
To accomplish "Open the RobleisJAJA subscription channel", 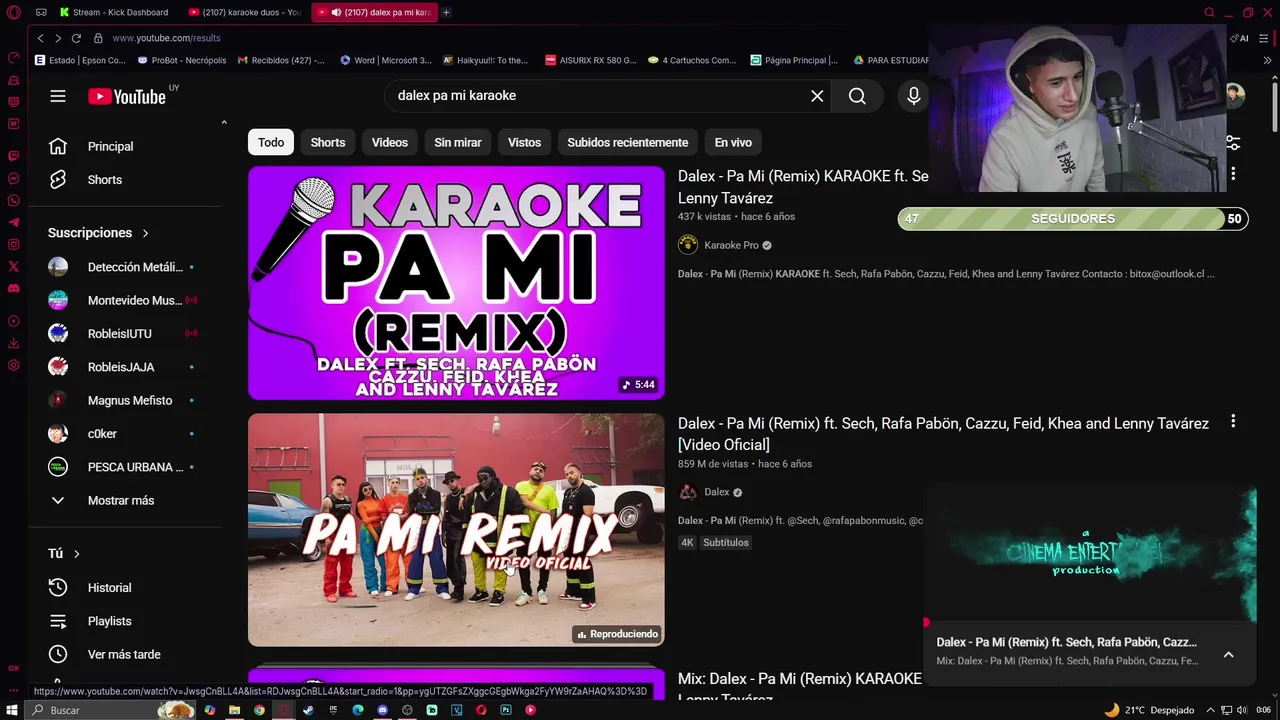I will point(120,367).
